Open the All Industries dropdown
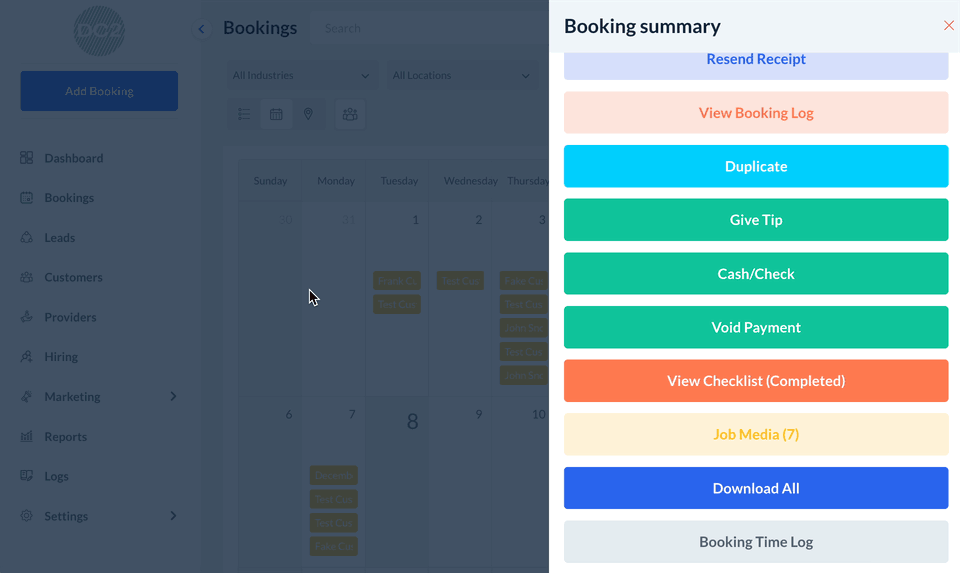This screenshot has height=573, width=960. [301, 76]
